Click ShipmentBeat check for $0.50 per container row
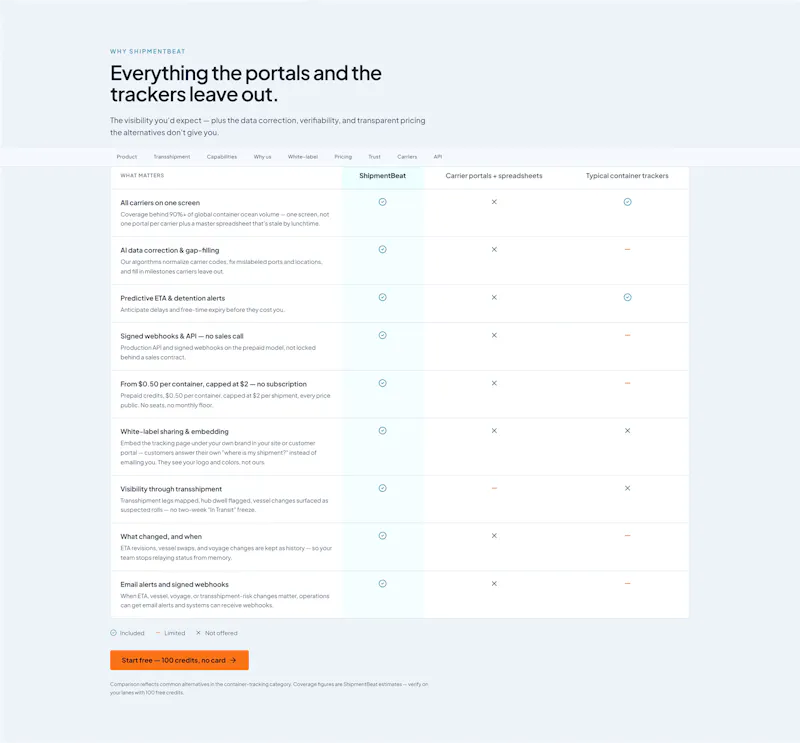 click(383, 383)
